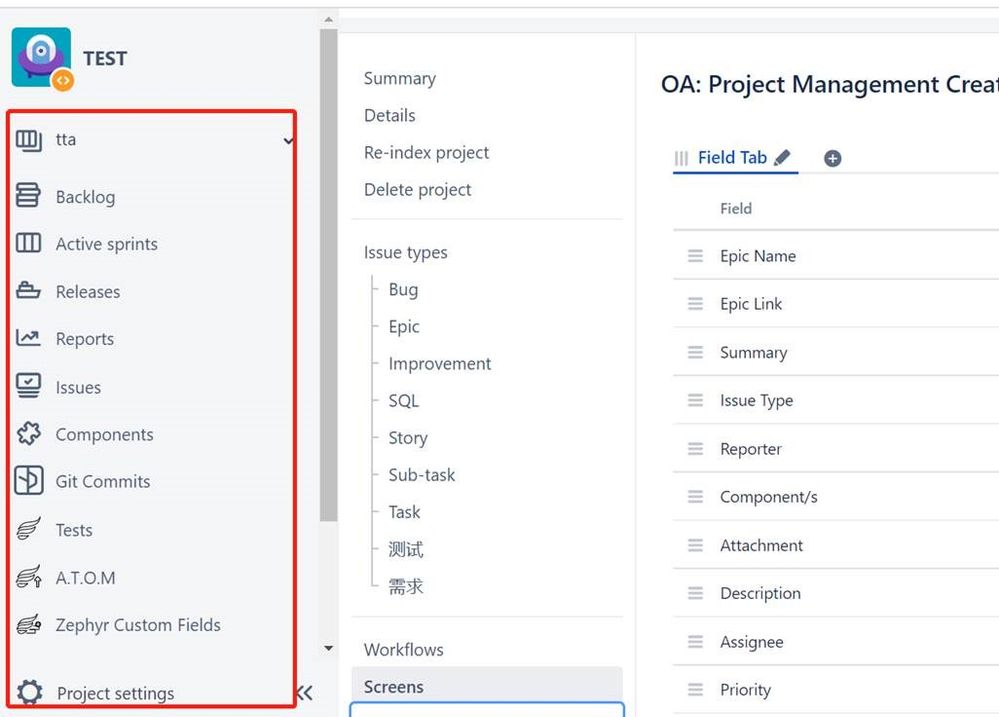Click the sidebar scrollbar down arrow

pyautogui.click(x=329, y=648)
